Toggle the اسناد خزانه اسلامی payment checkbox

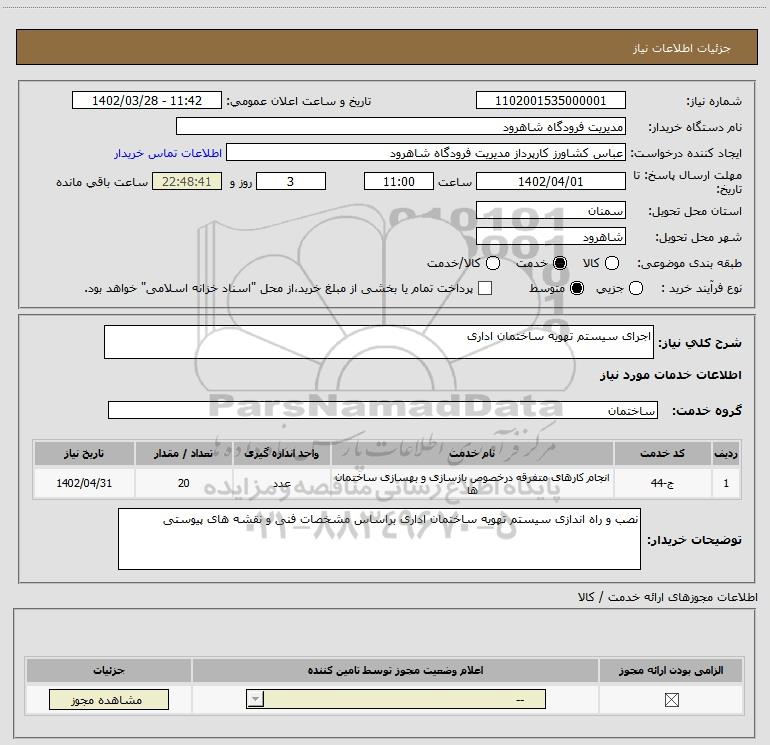click(485, 288)
